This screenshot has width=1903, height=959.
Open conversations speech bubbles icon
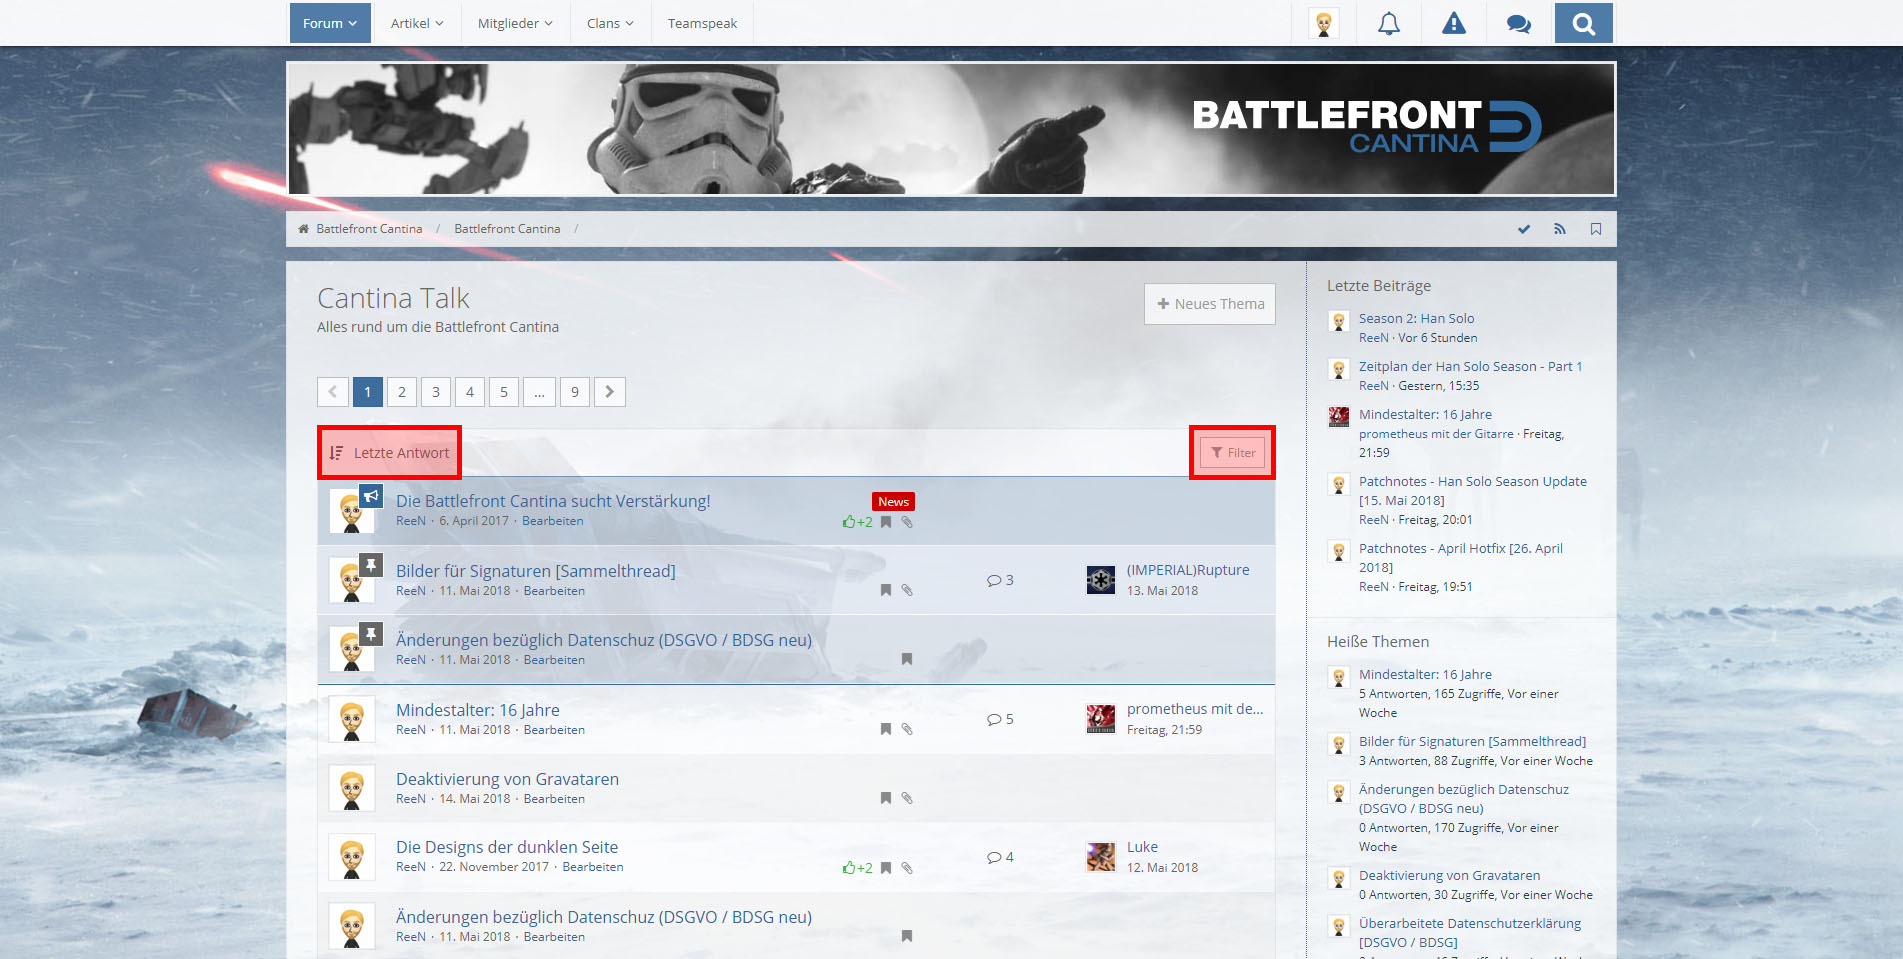pos(1518,23)
